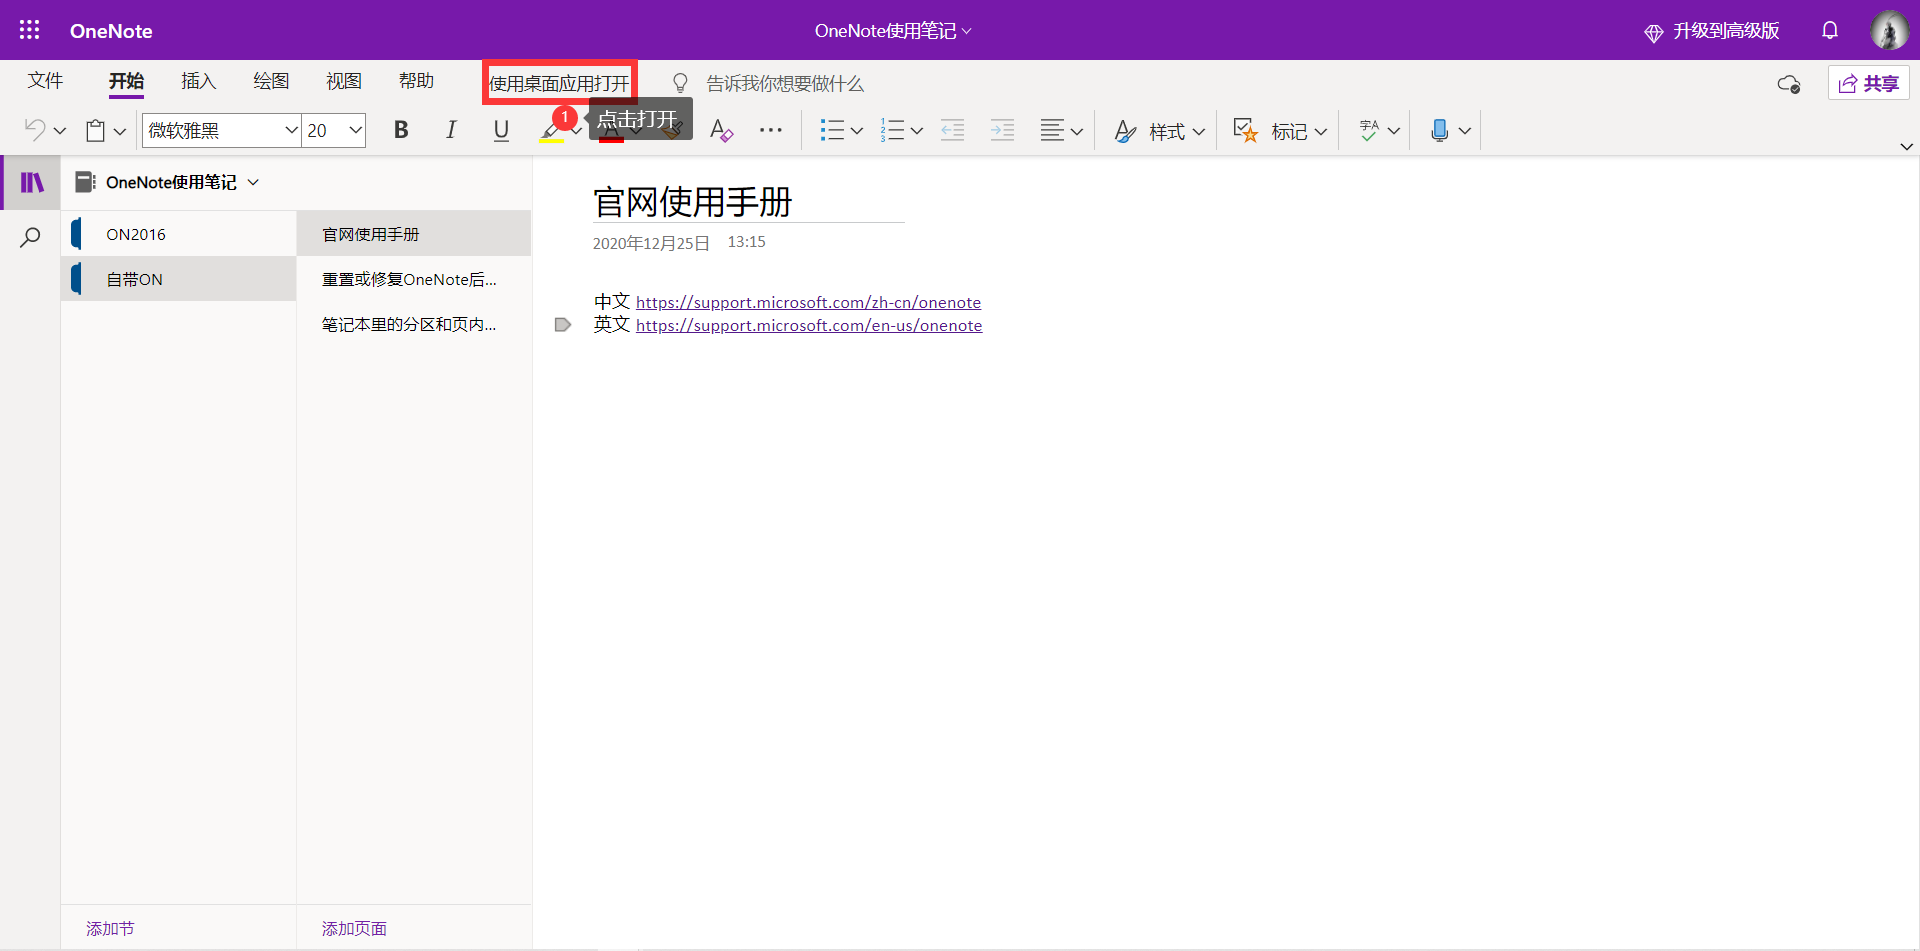Viewport: 1920px width, 951px height.
Task: Show the notebooks navigation pane icon
Action: (x=32, y=182)
